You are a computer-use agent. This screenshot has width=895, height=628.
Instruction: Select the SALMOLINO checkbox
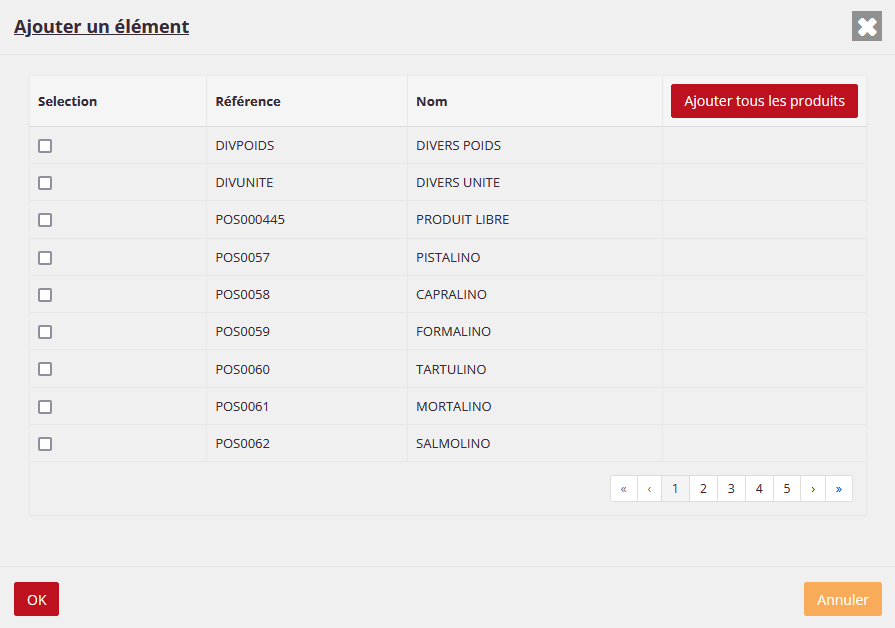tap(45, 444)
